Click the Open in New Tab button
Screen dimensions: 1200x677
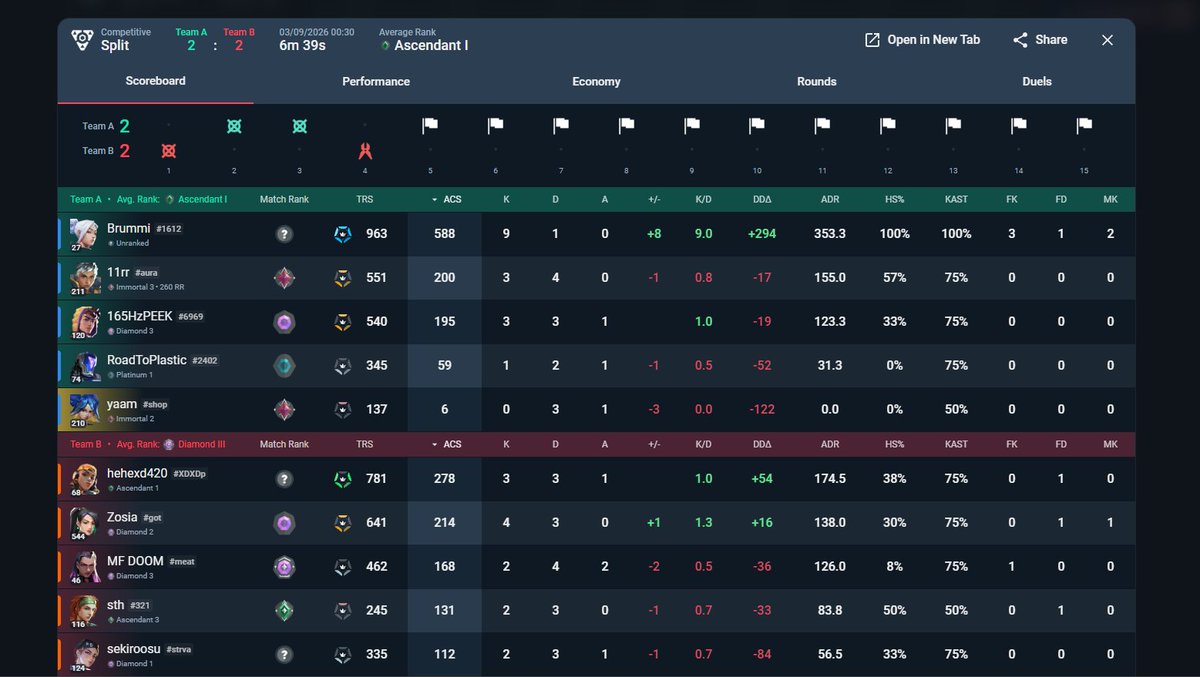[x=922, y=40]
